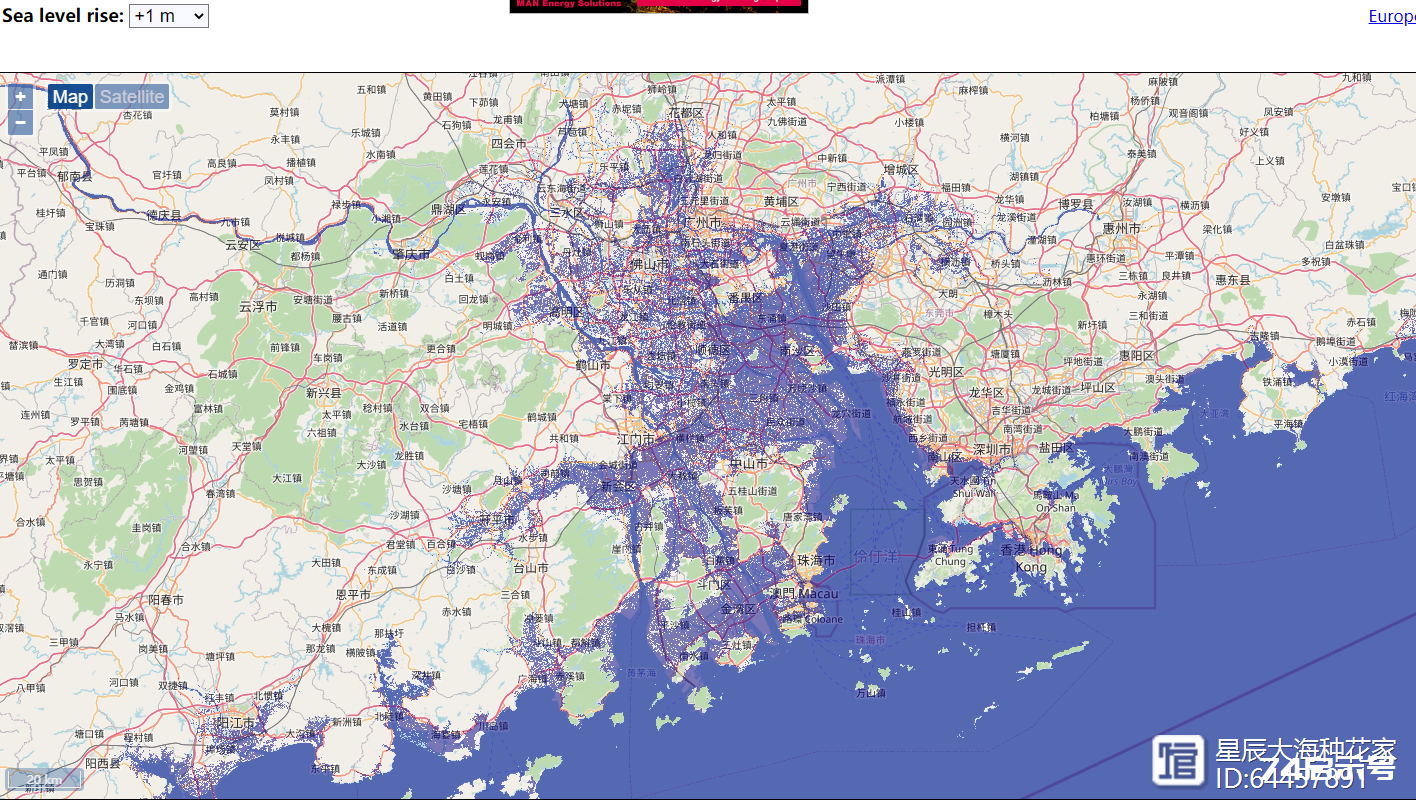Click the 光明区 district label
This screenshot has width=1416, height=800.
(945, 371)
